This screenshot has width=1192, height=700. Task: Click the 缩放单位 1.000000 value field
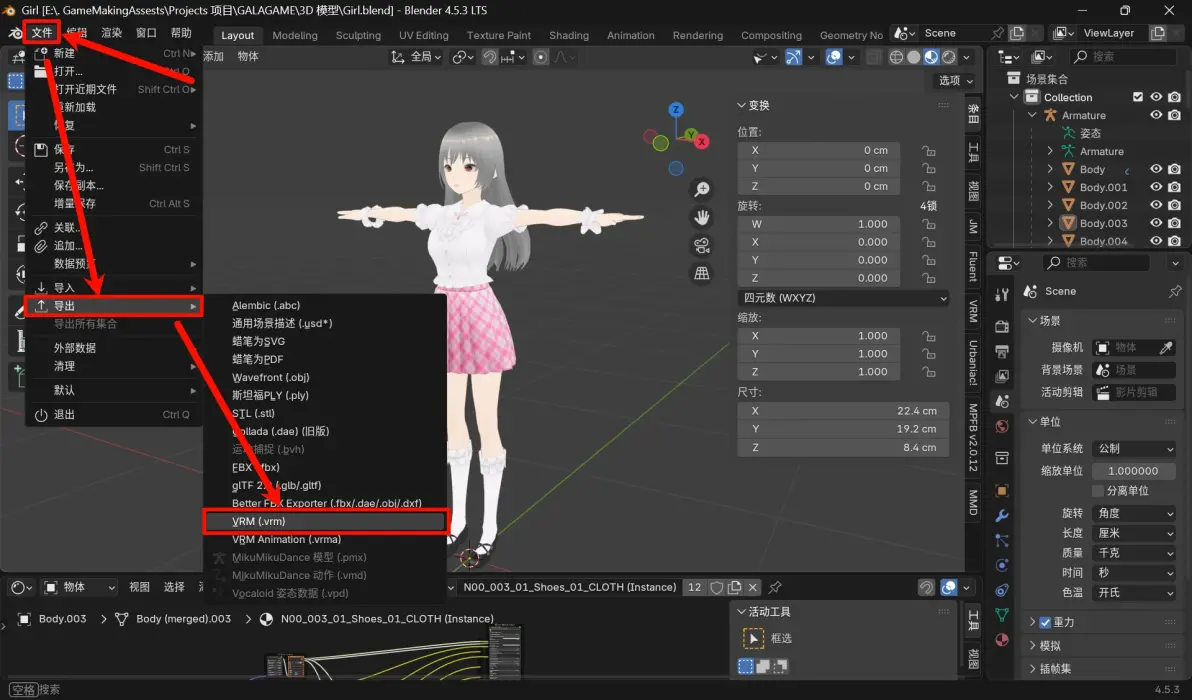(x=1133, y=470)
